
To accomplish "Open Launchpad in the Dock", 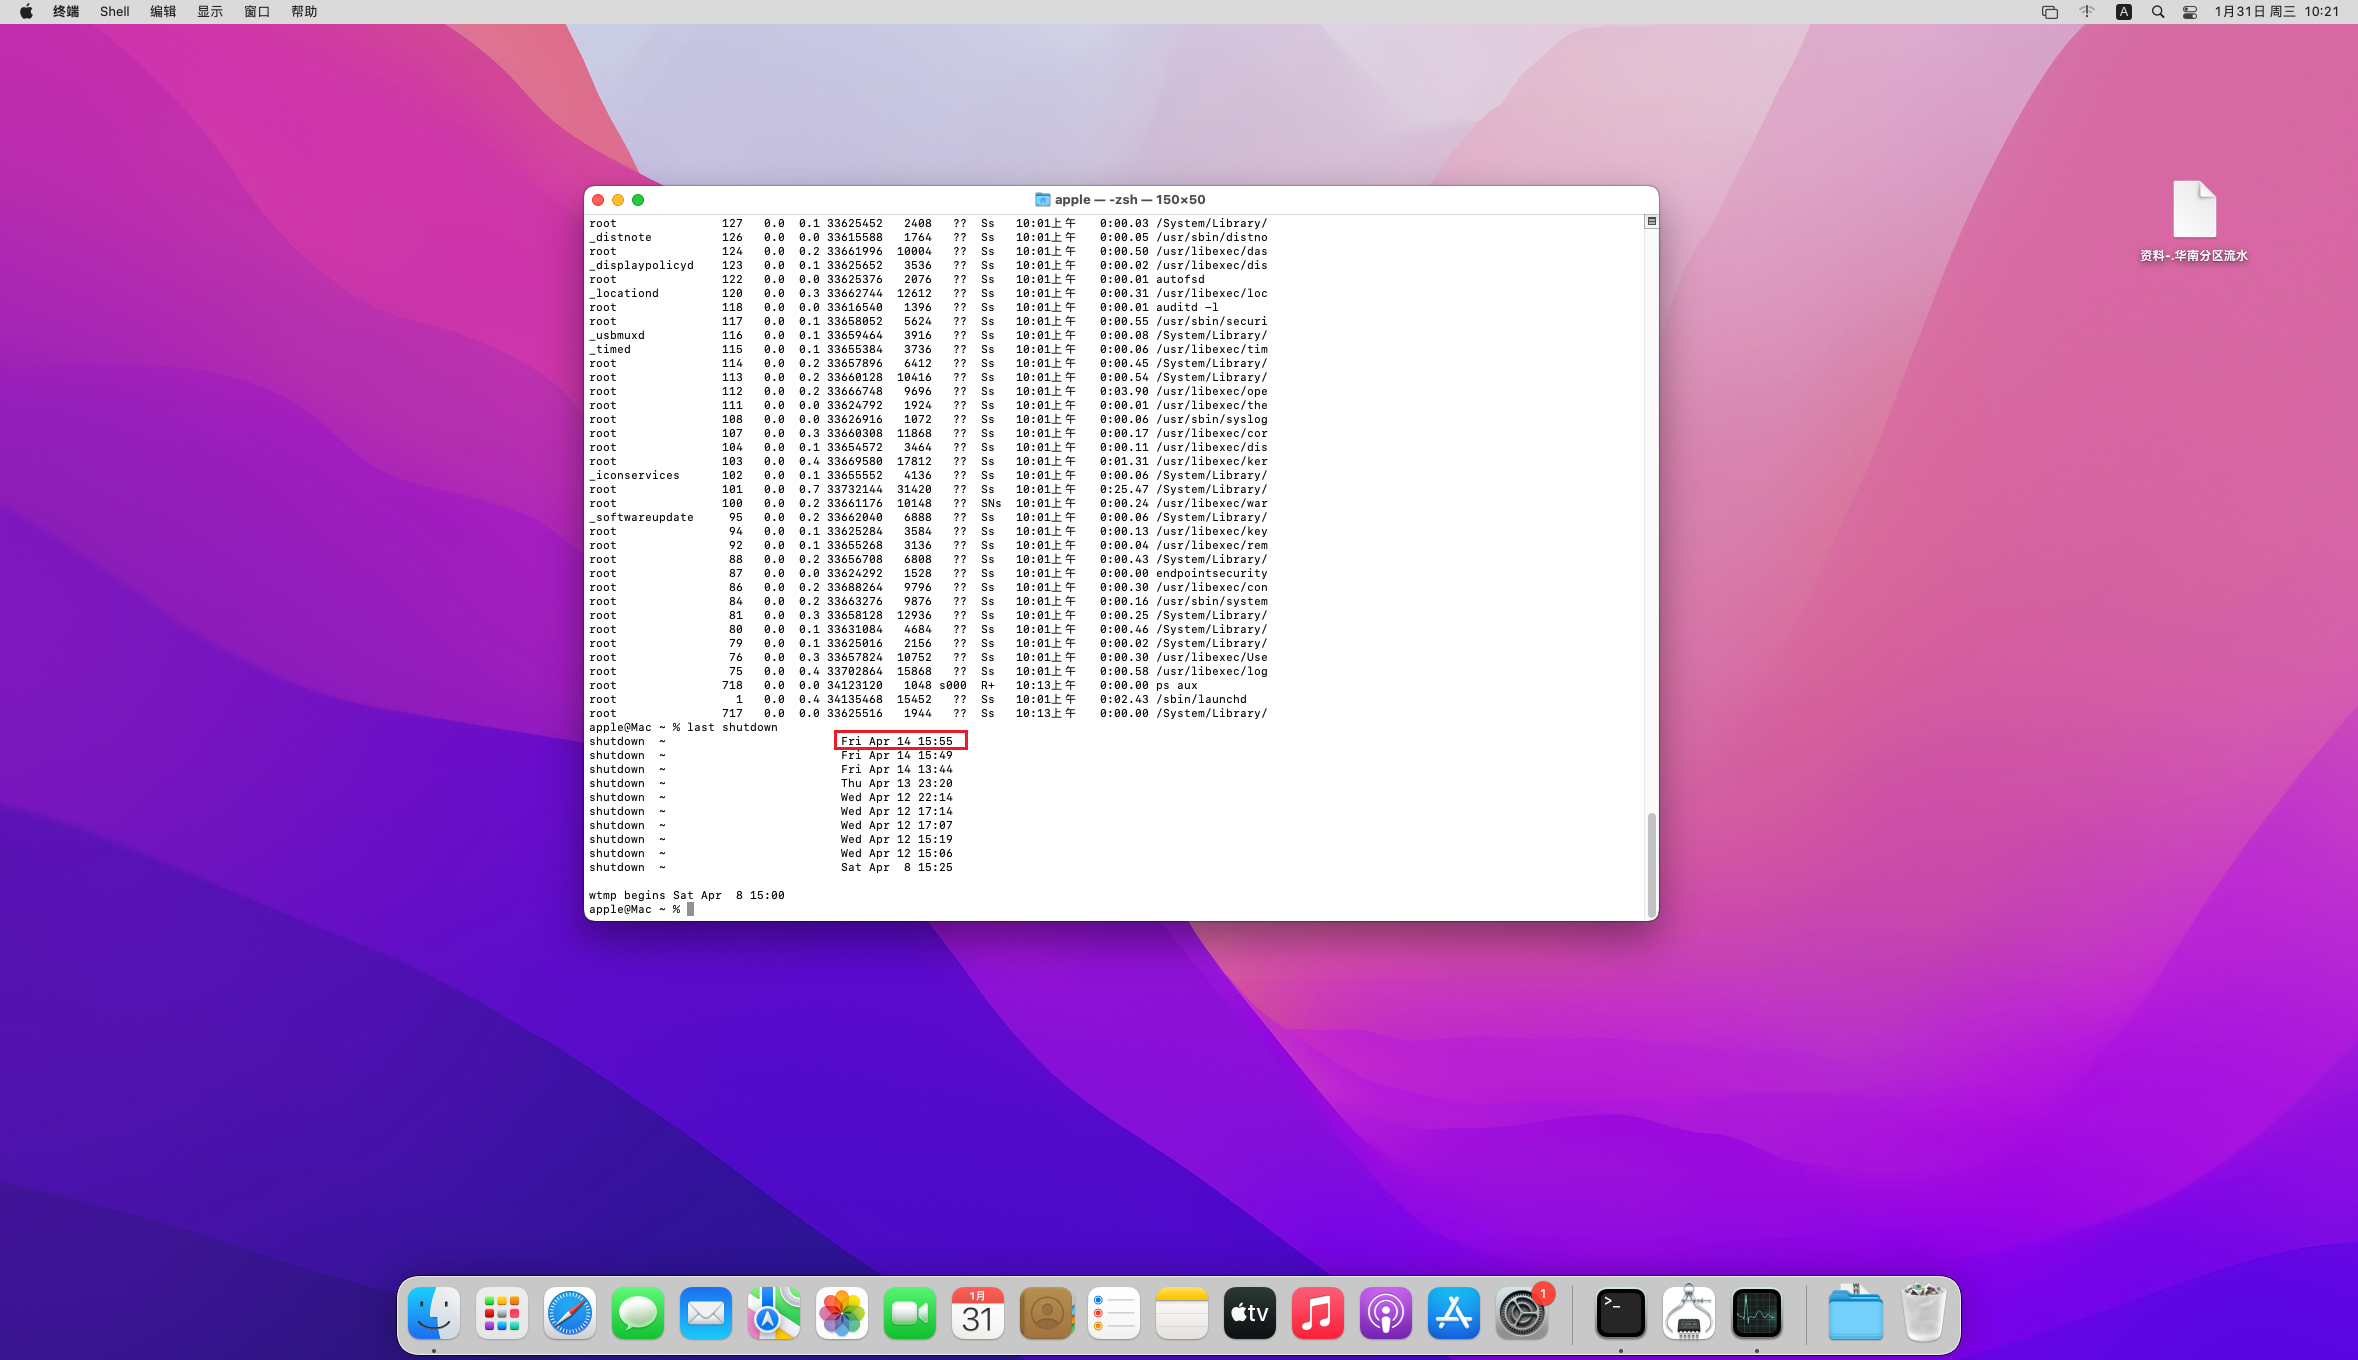I will [502, 1313].
